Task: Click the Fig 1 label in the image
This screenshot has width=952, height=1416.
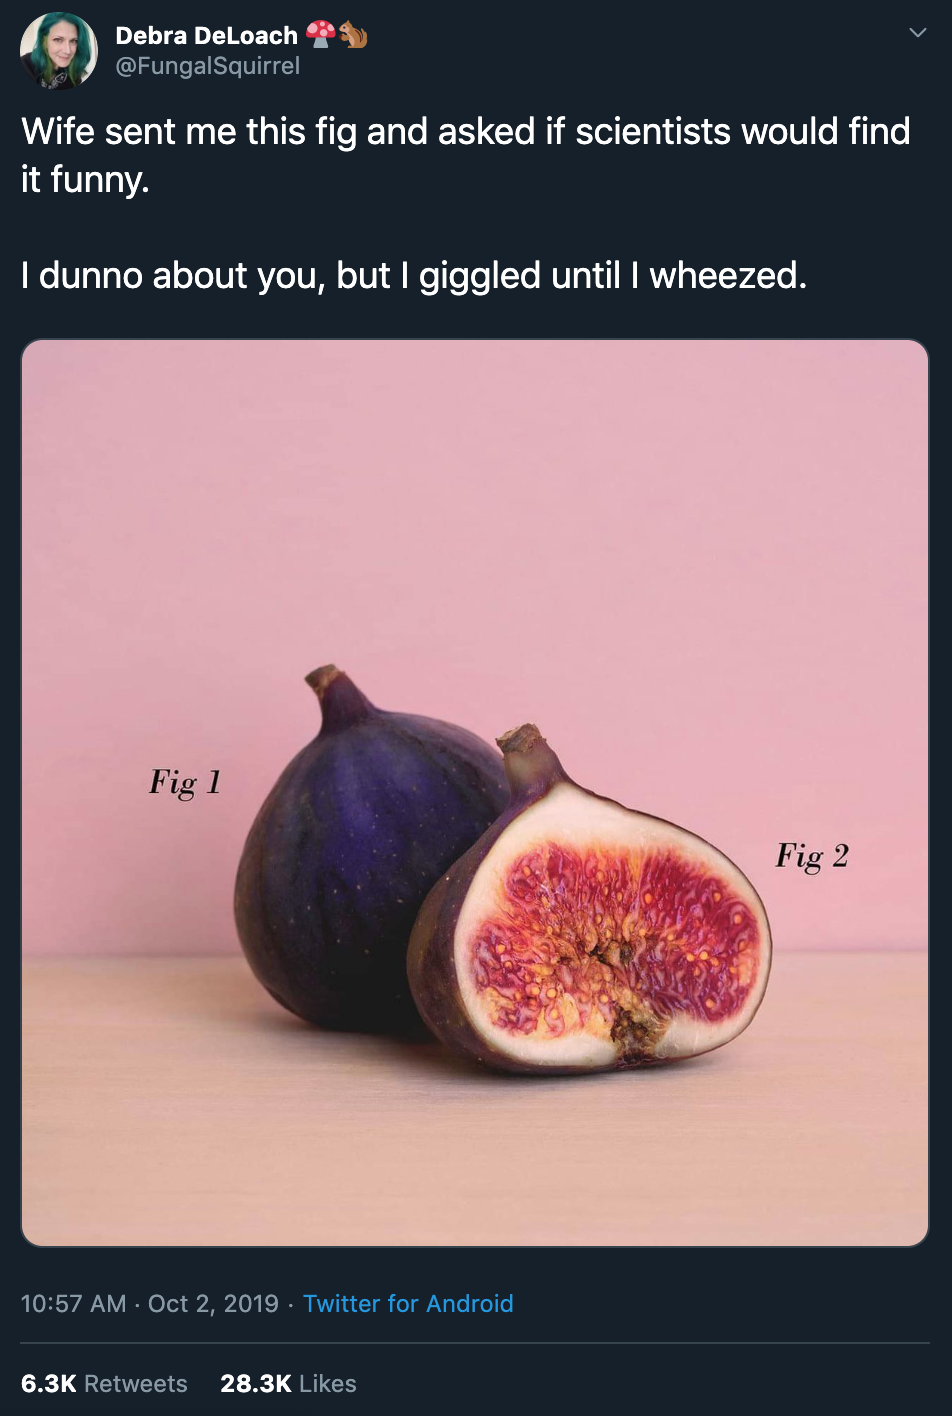Action: pos(185,782)
